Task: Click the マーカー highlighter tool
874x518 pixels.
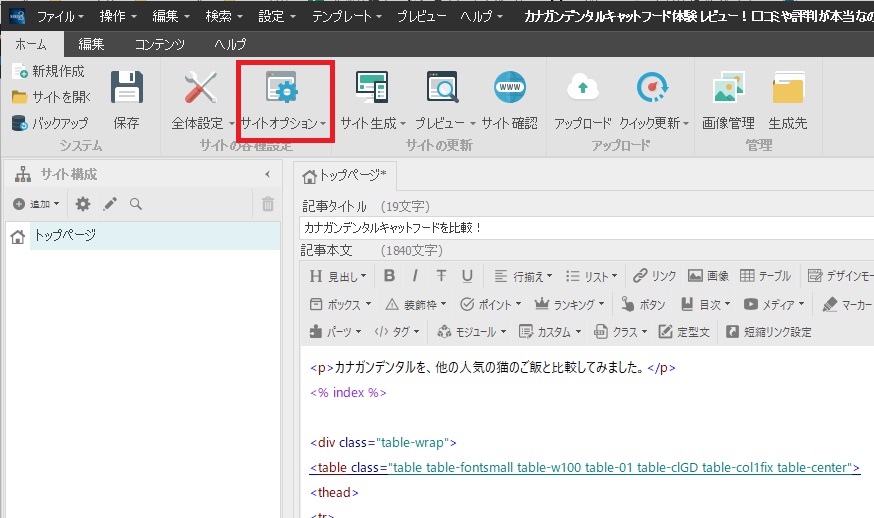Action: click(x=848, y=304)
